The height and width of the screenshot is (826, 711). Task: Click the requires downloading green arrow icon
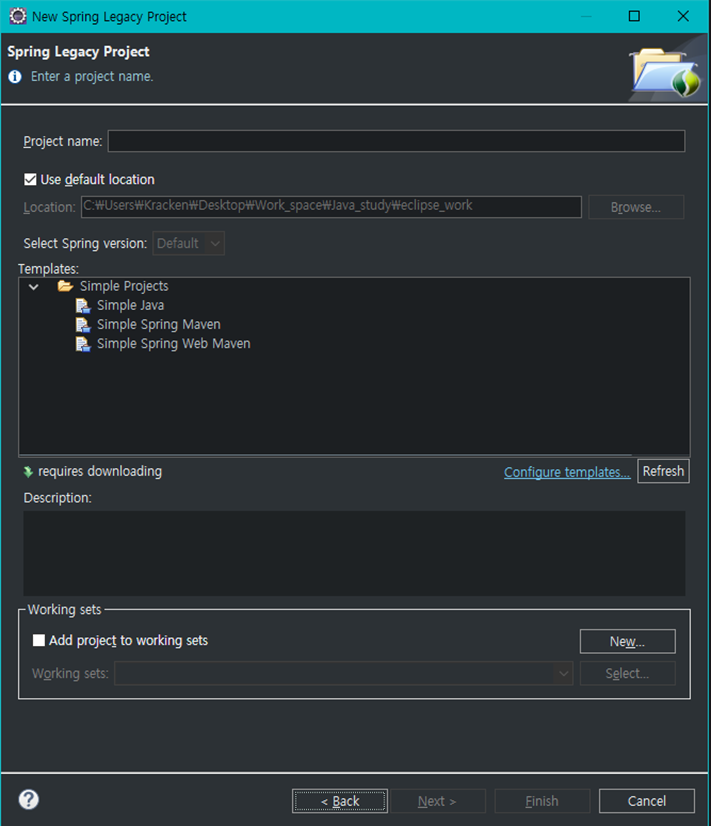28,471
